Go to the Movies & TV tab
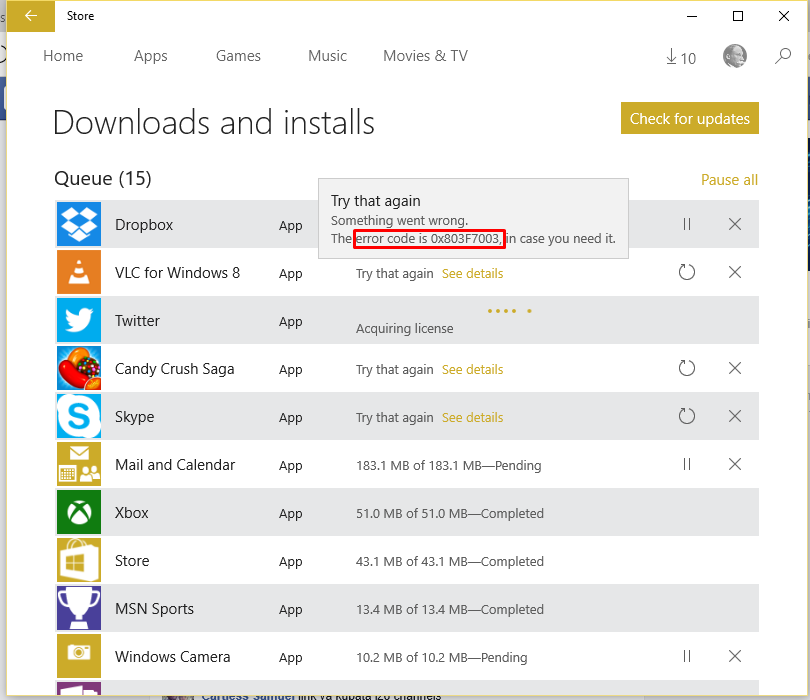The image size is (810, 700). (425, 56)
